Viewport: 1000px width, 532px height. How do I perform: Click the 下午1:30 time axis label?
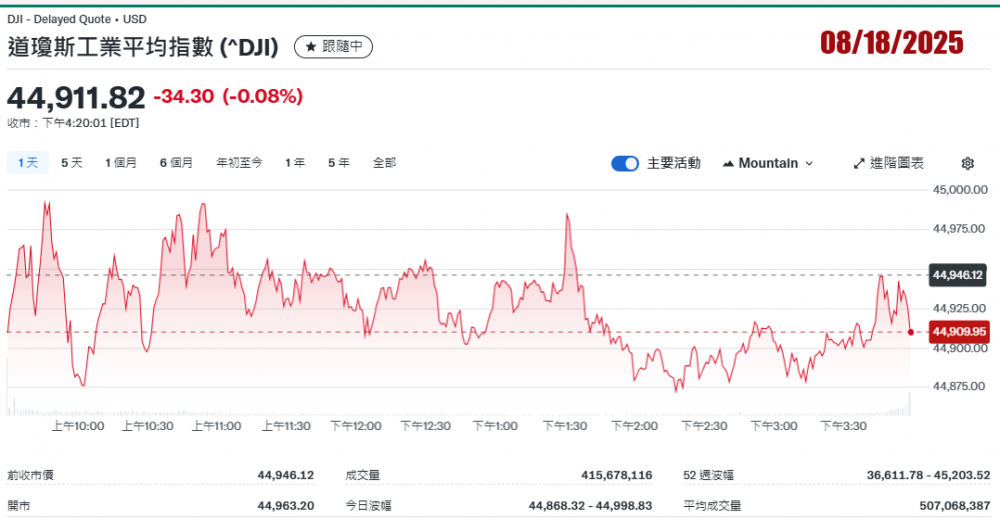pos(565,426)
